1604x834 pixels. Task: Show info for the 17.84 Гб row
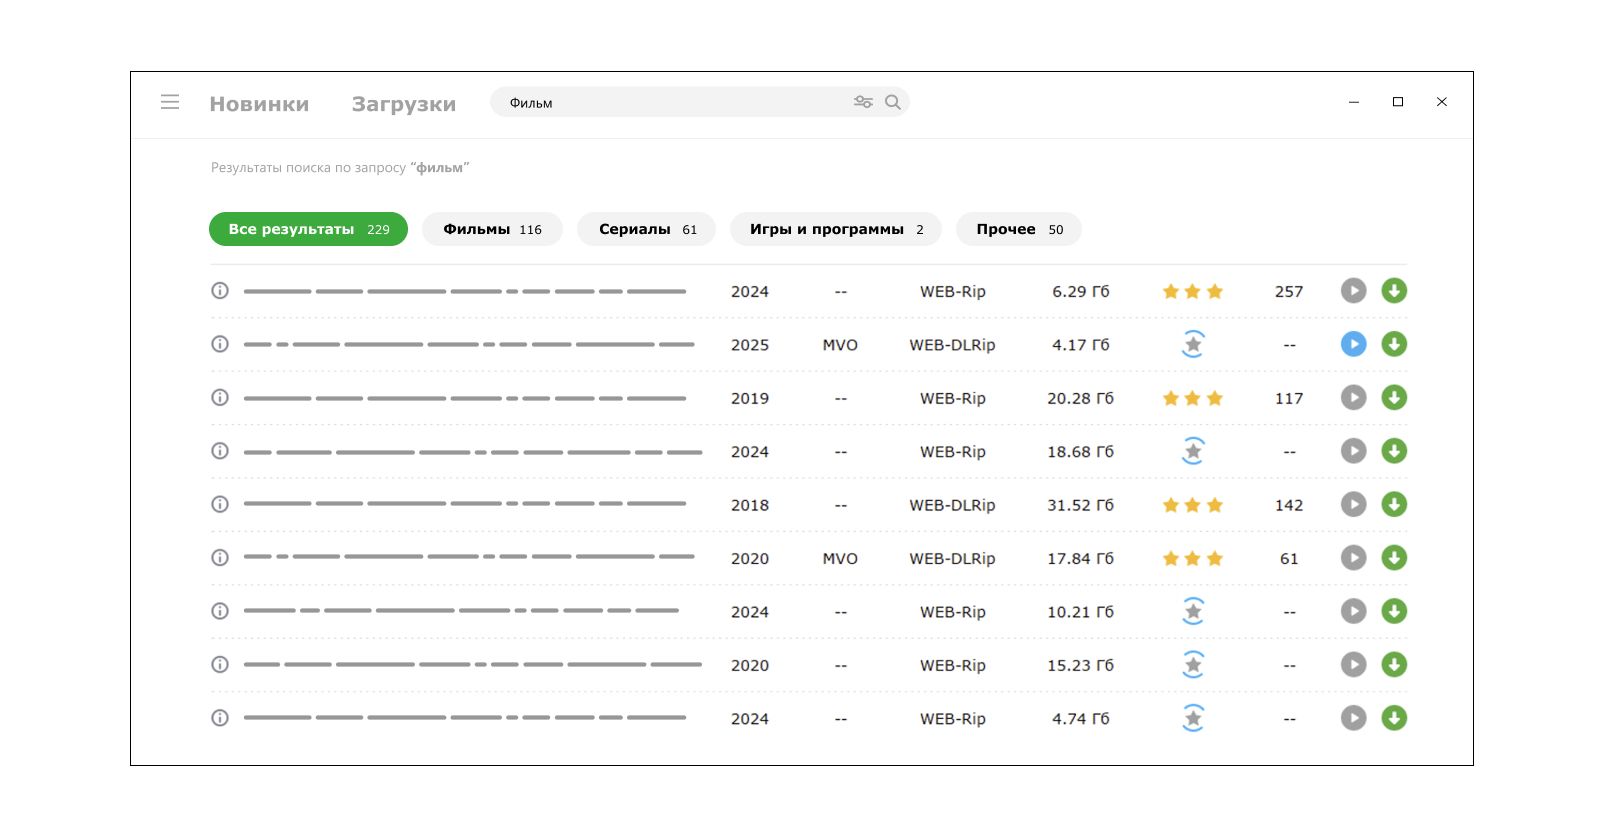coord(220,558)
